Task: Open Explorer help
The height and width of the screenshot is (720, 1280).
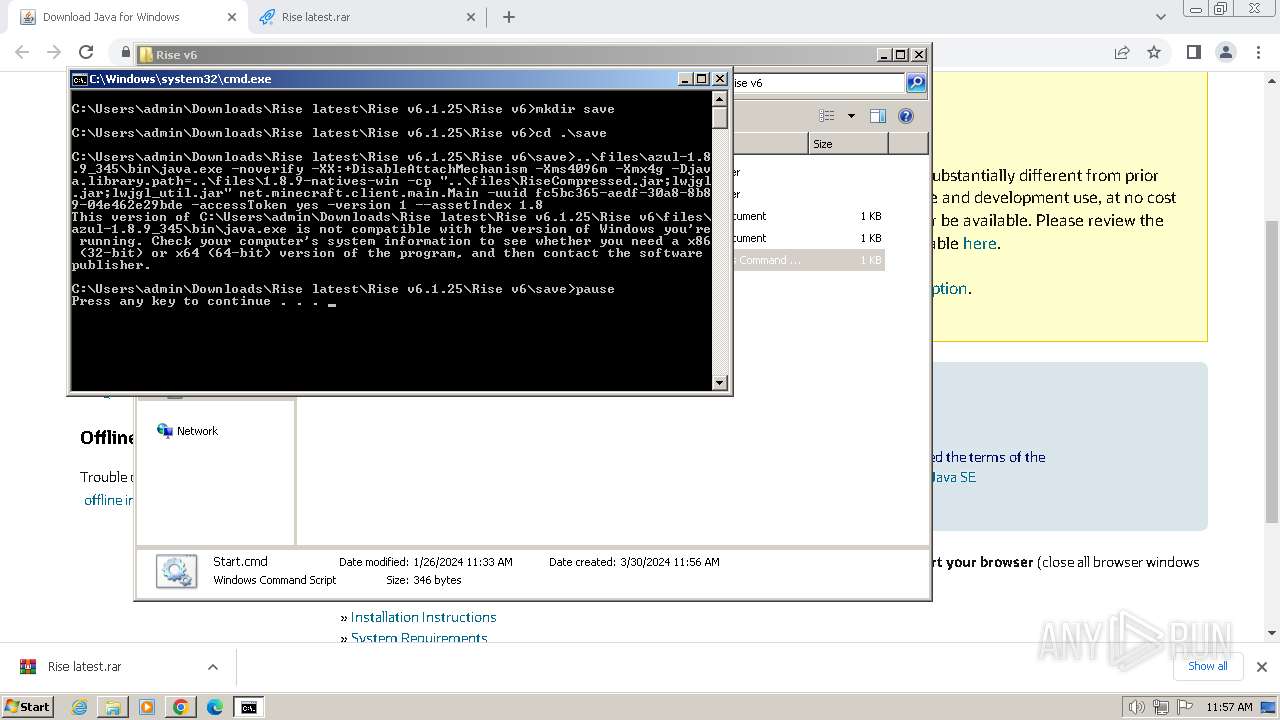Action: (x=906, y=116)
